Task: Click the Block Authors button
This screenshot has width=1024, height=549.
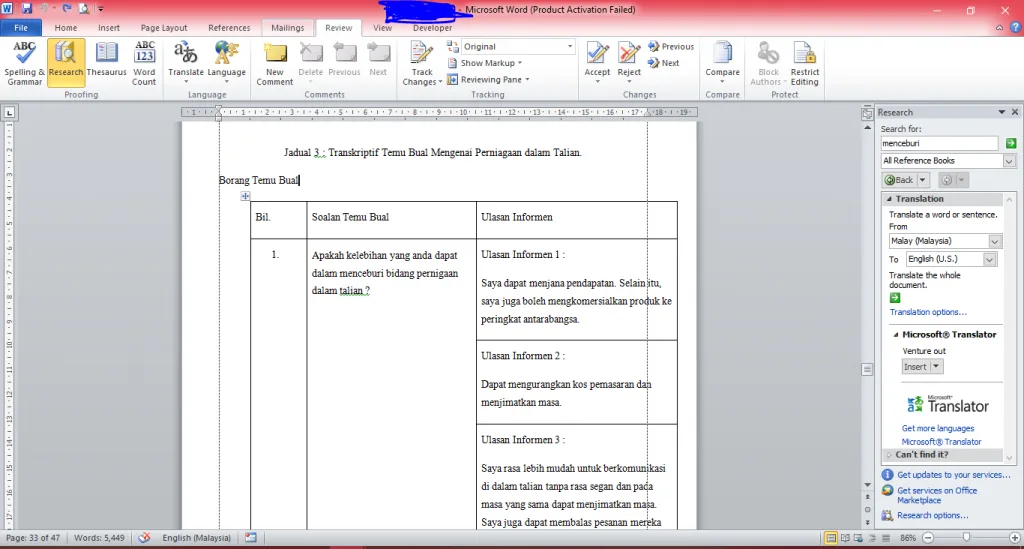Action: pos(768,63)
